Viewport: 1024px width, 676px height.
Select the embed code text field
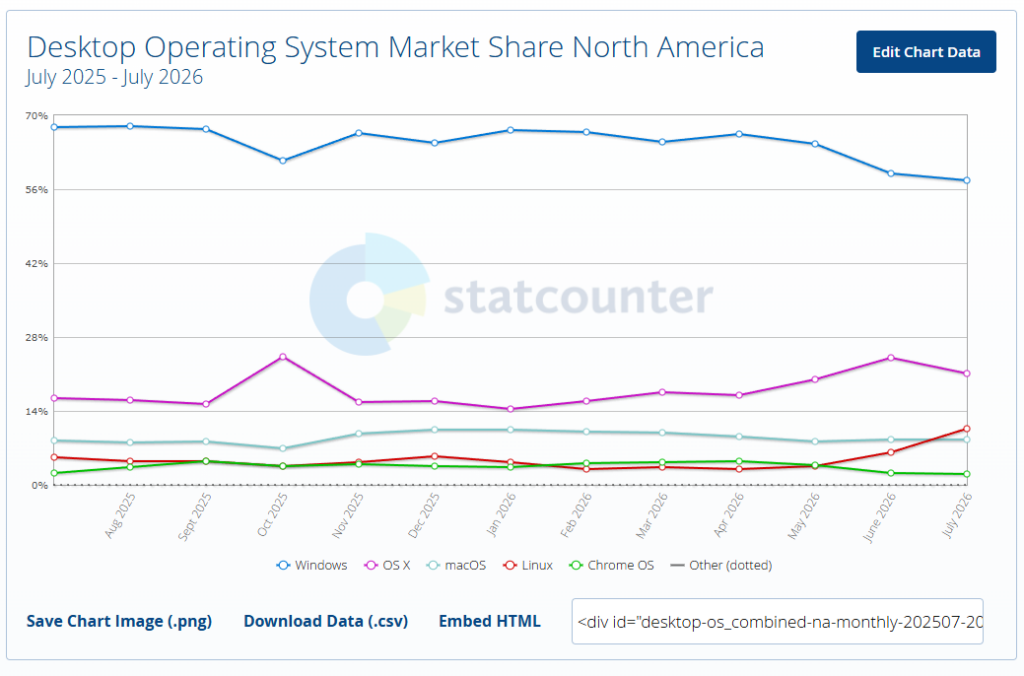[777, 622]
